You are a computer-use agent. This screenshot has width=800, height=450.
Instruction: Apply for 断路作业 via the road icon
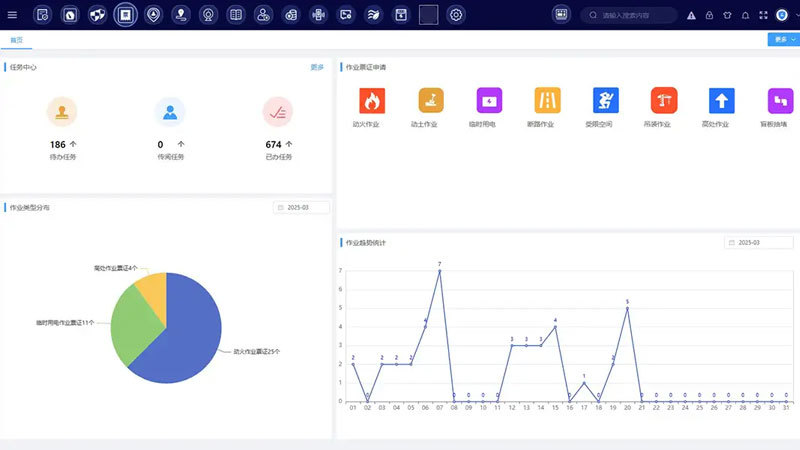pyautogui.click(x=547, y=101)
